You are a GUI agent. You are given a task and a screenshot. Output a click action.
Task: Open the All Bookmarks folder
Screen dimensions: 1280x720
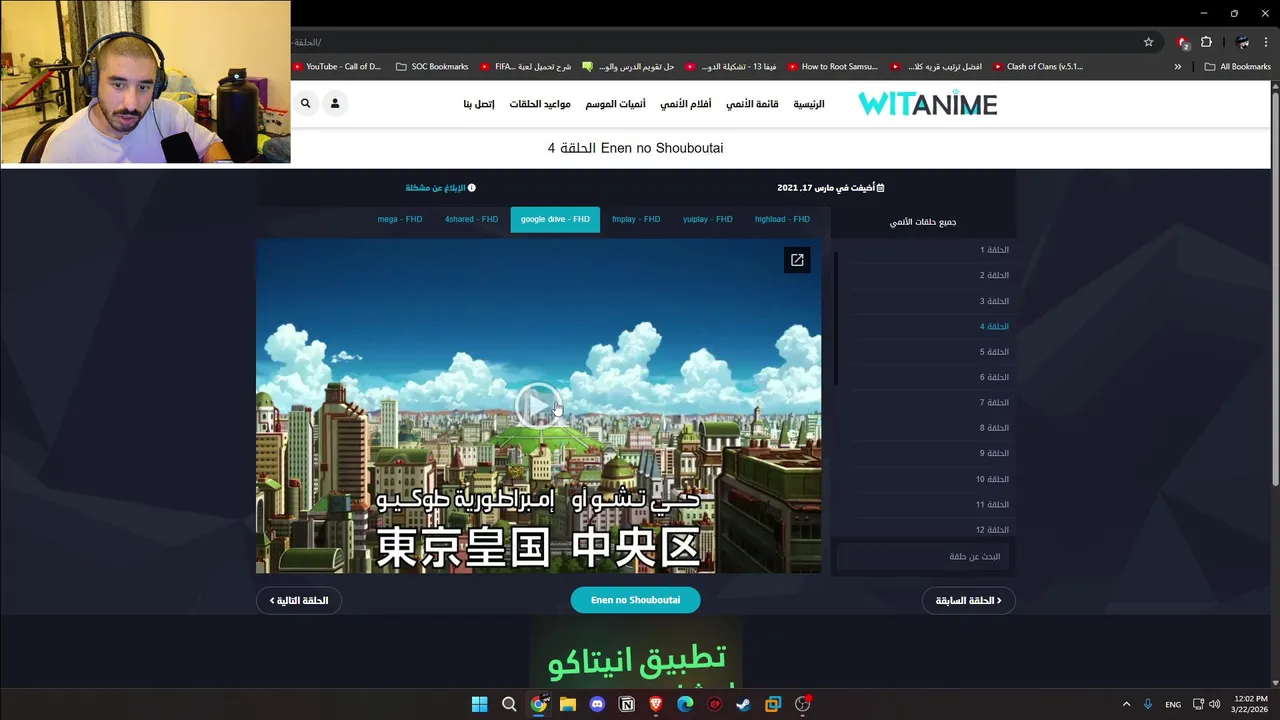1237,67
